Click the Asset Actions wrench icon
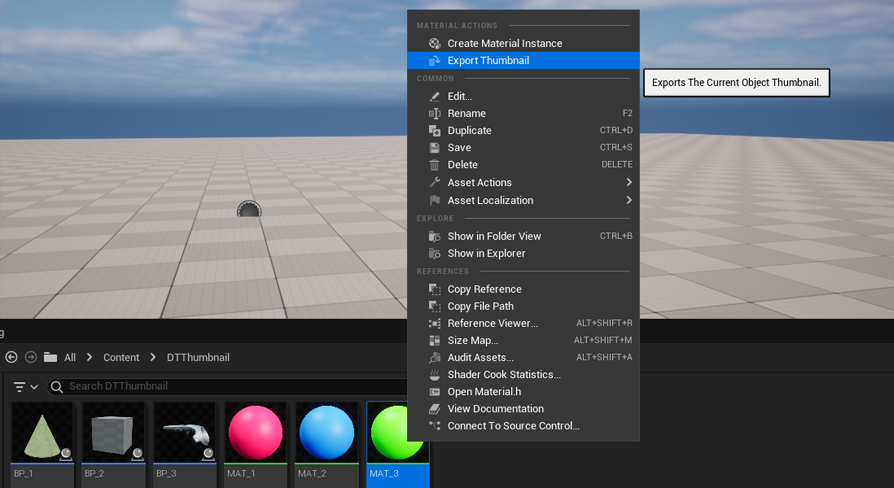The width and height of the screenshot is (894, 488). (x=434, y=182)
